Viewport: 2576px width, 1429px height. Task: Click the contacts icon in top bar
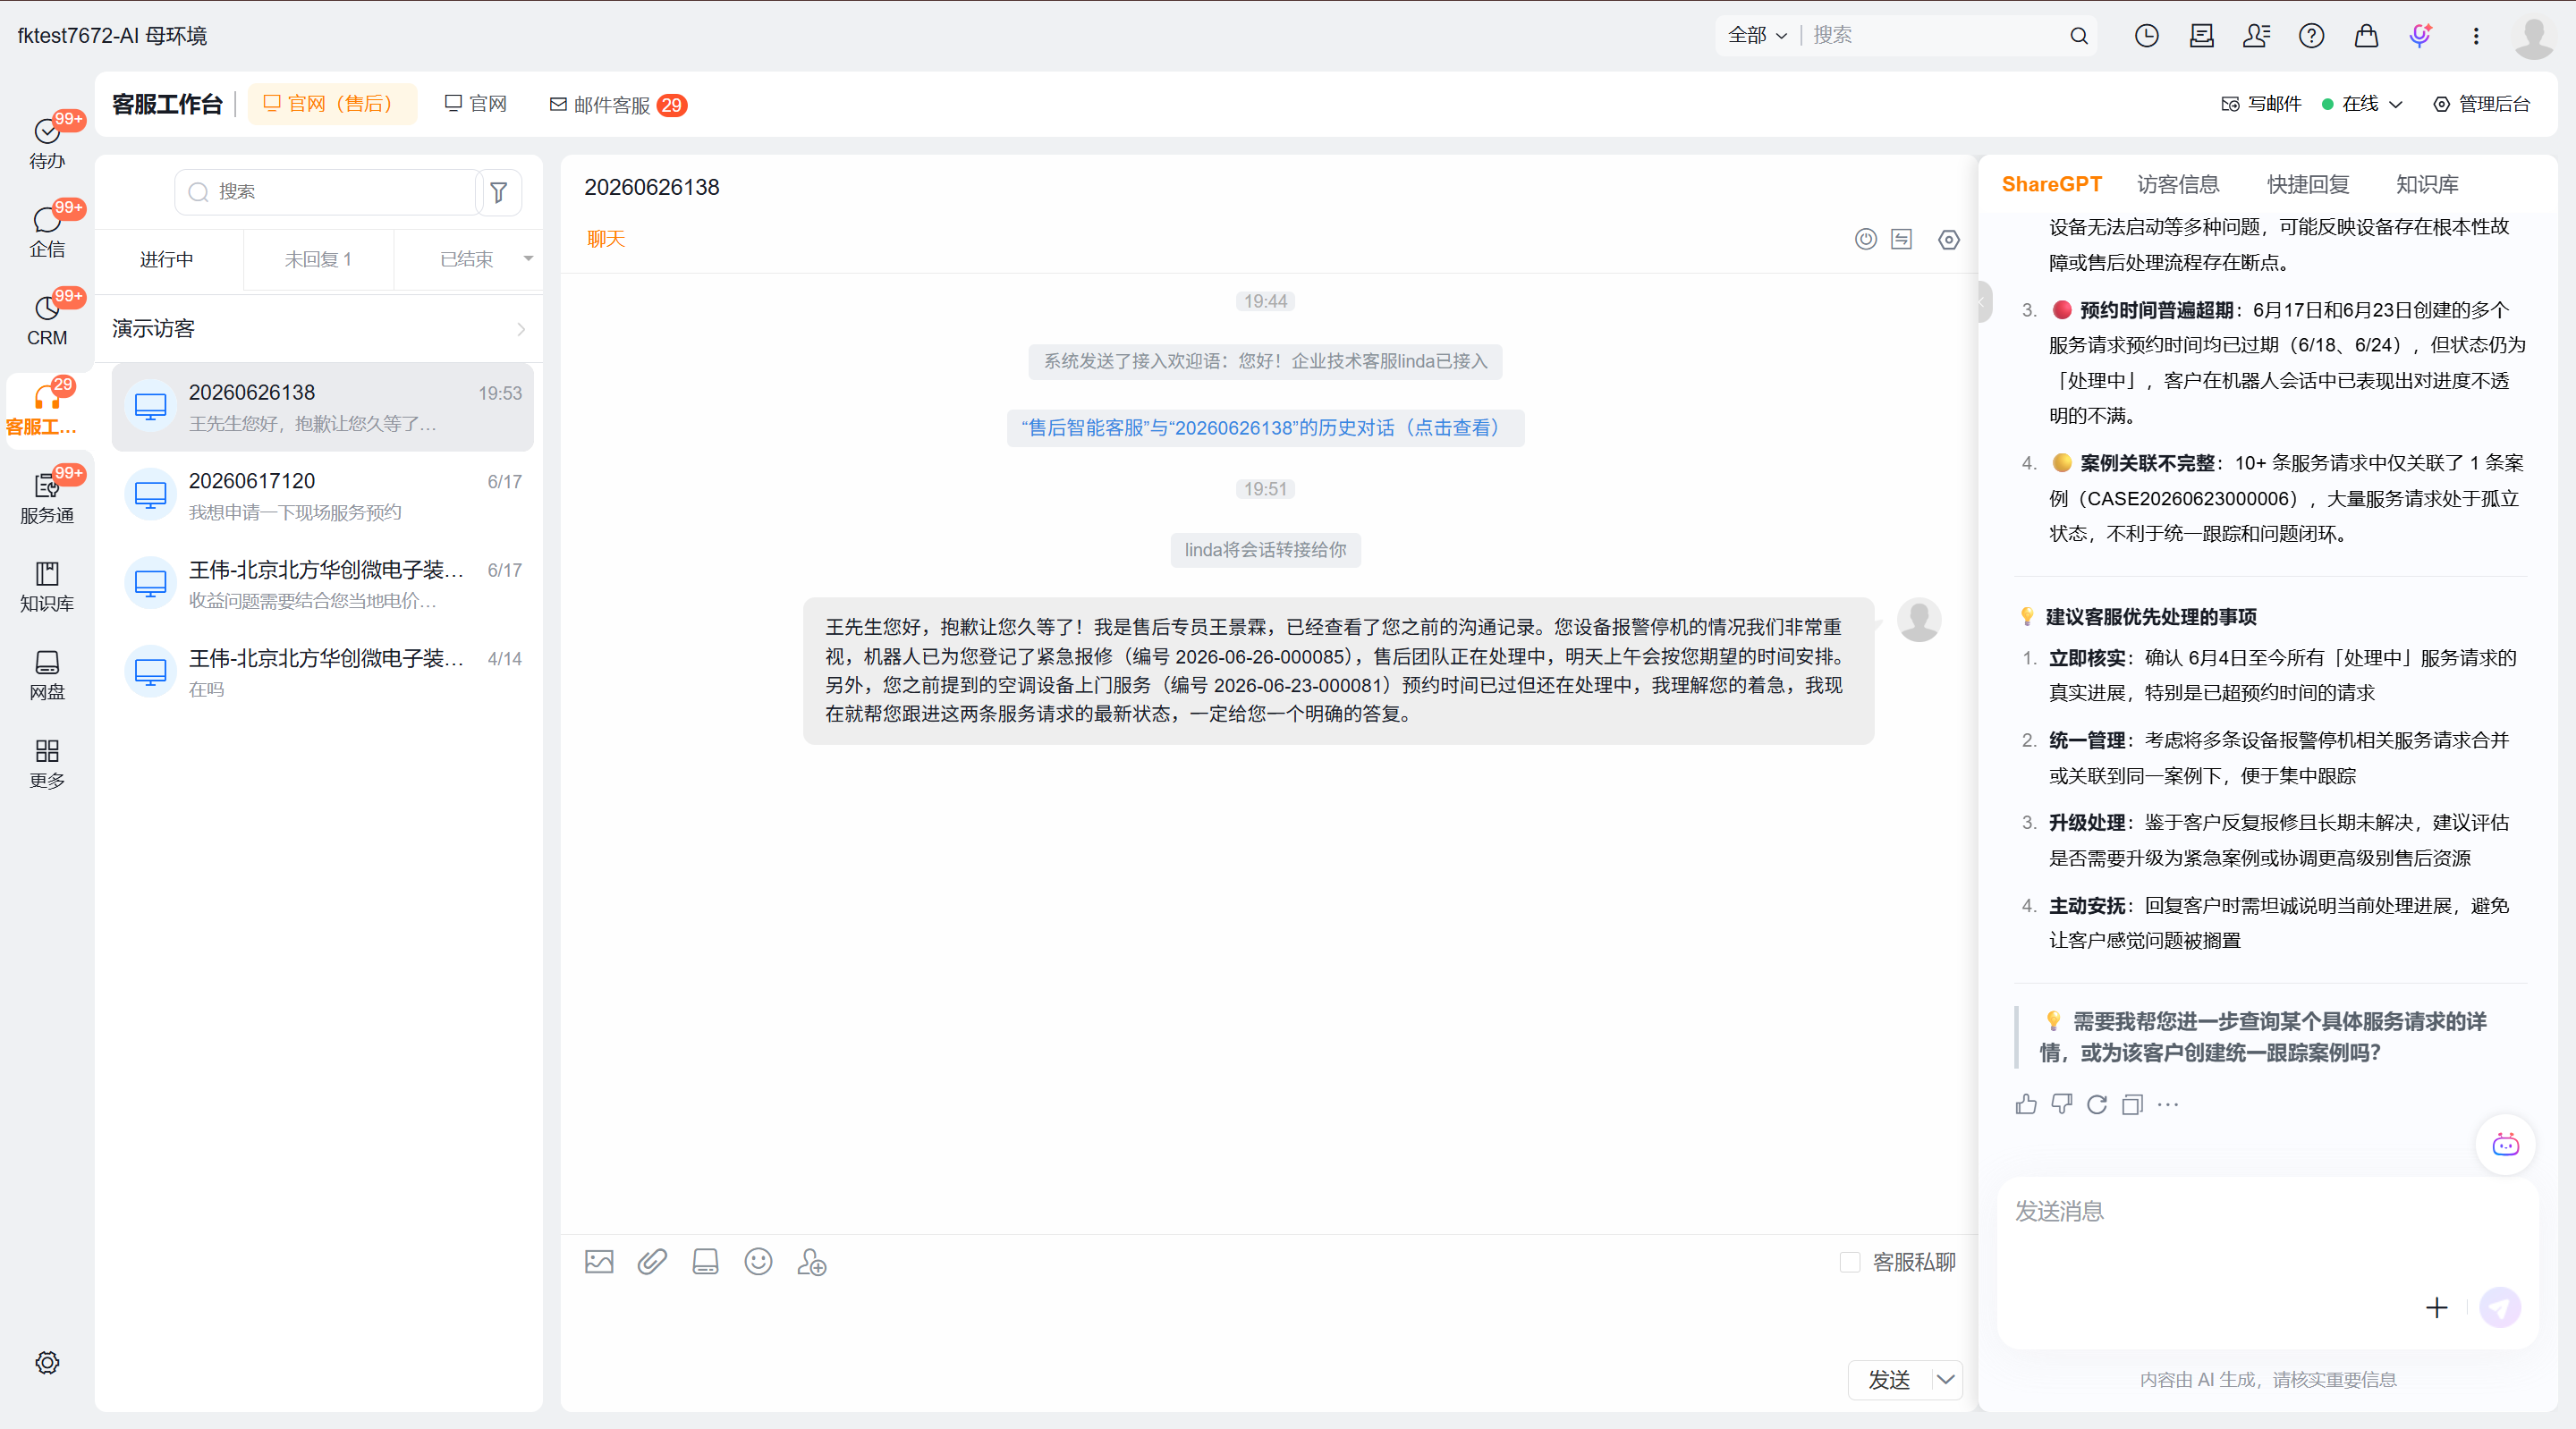pos(2257,36)
